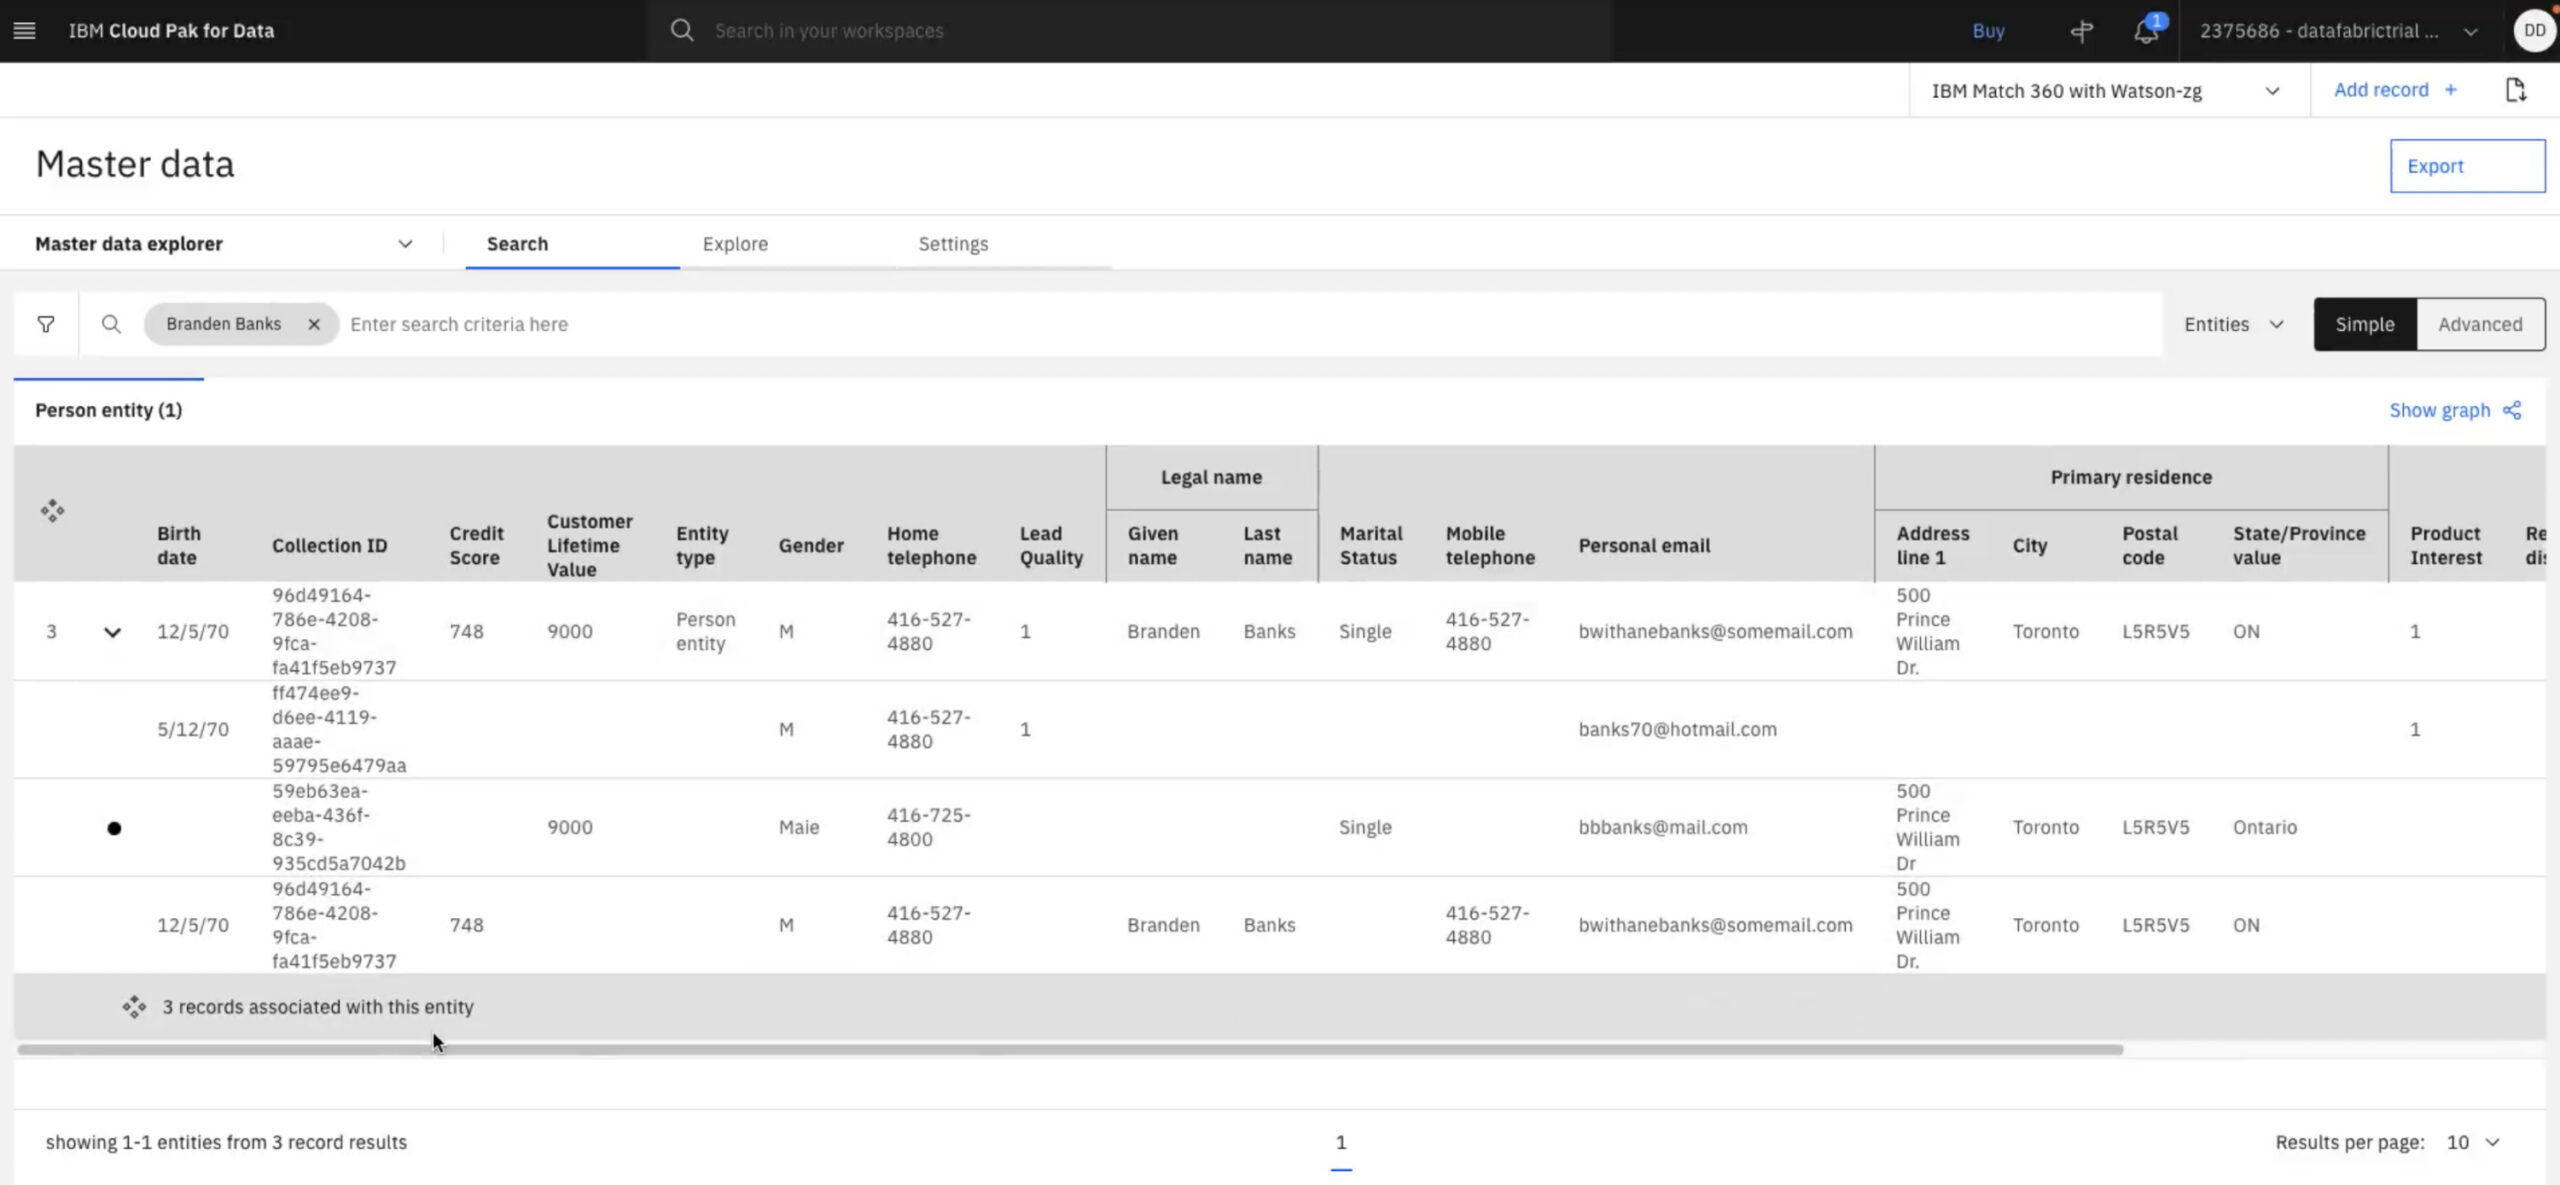Viewport: 2560px width, 1185px height.
Task: Click the Entity type column header
Action: pyautogui.click(x=702, y=546)
